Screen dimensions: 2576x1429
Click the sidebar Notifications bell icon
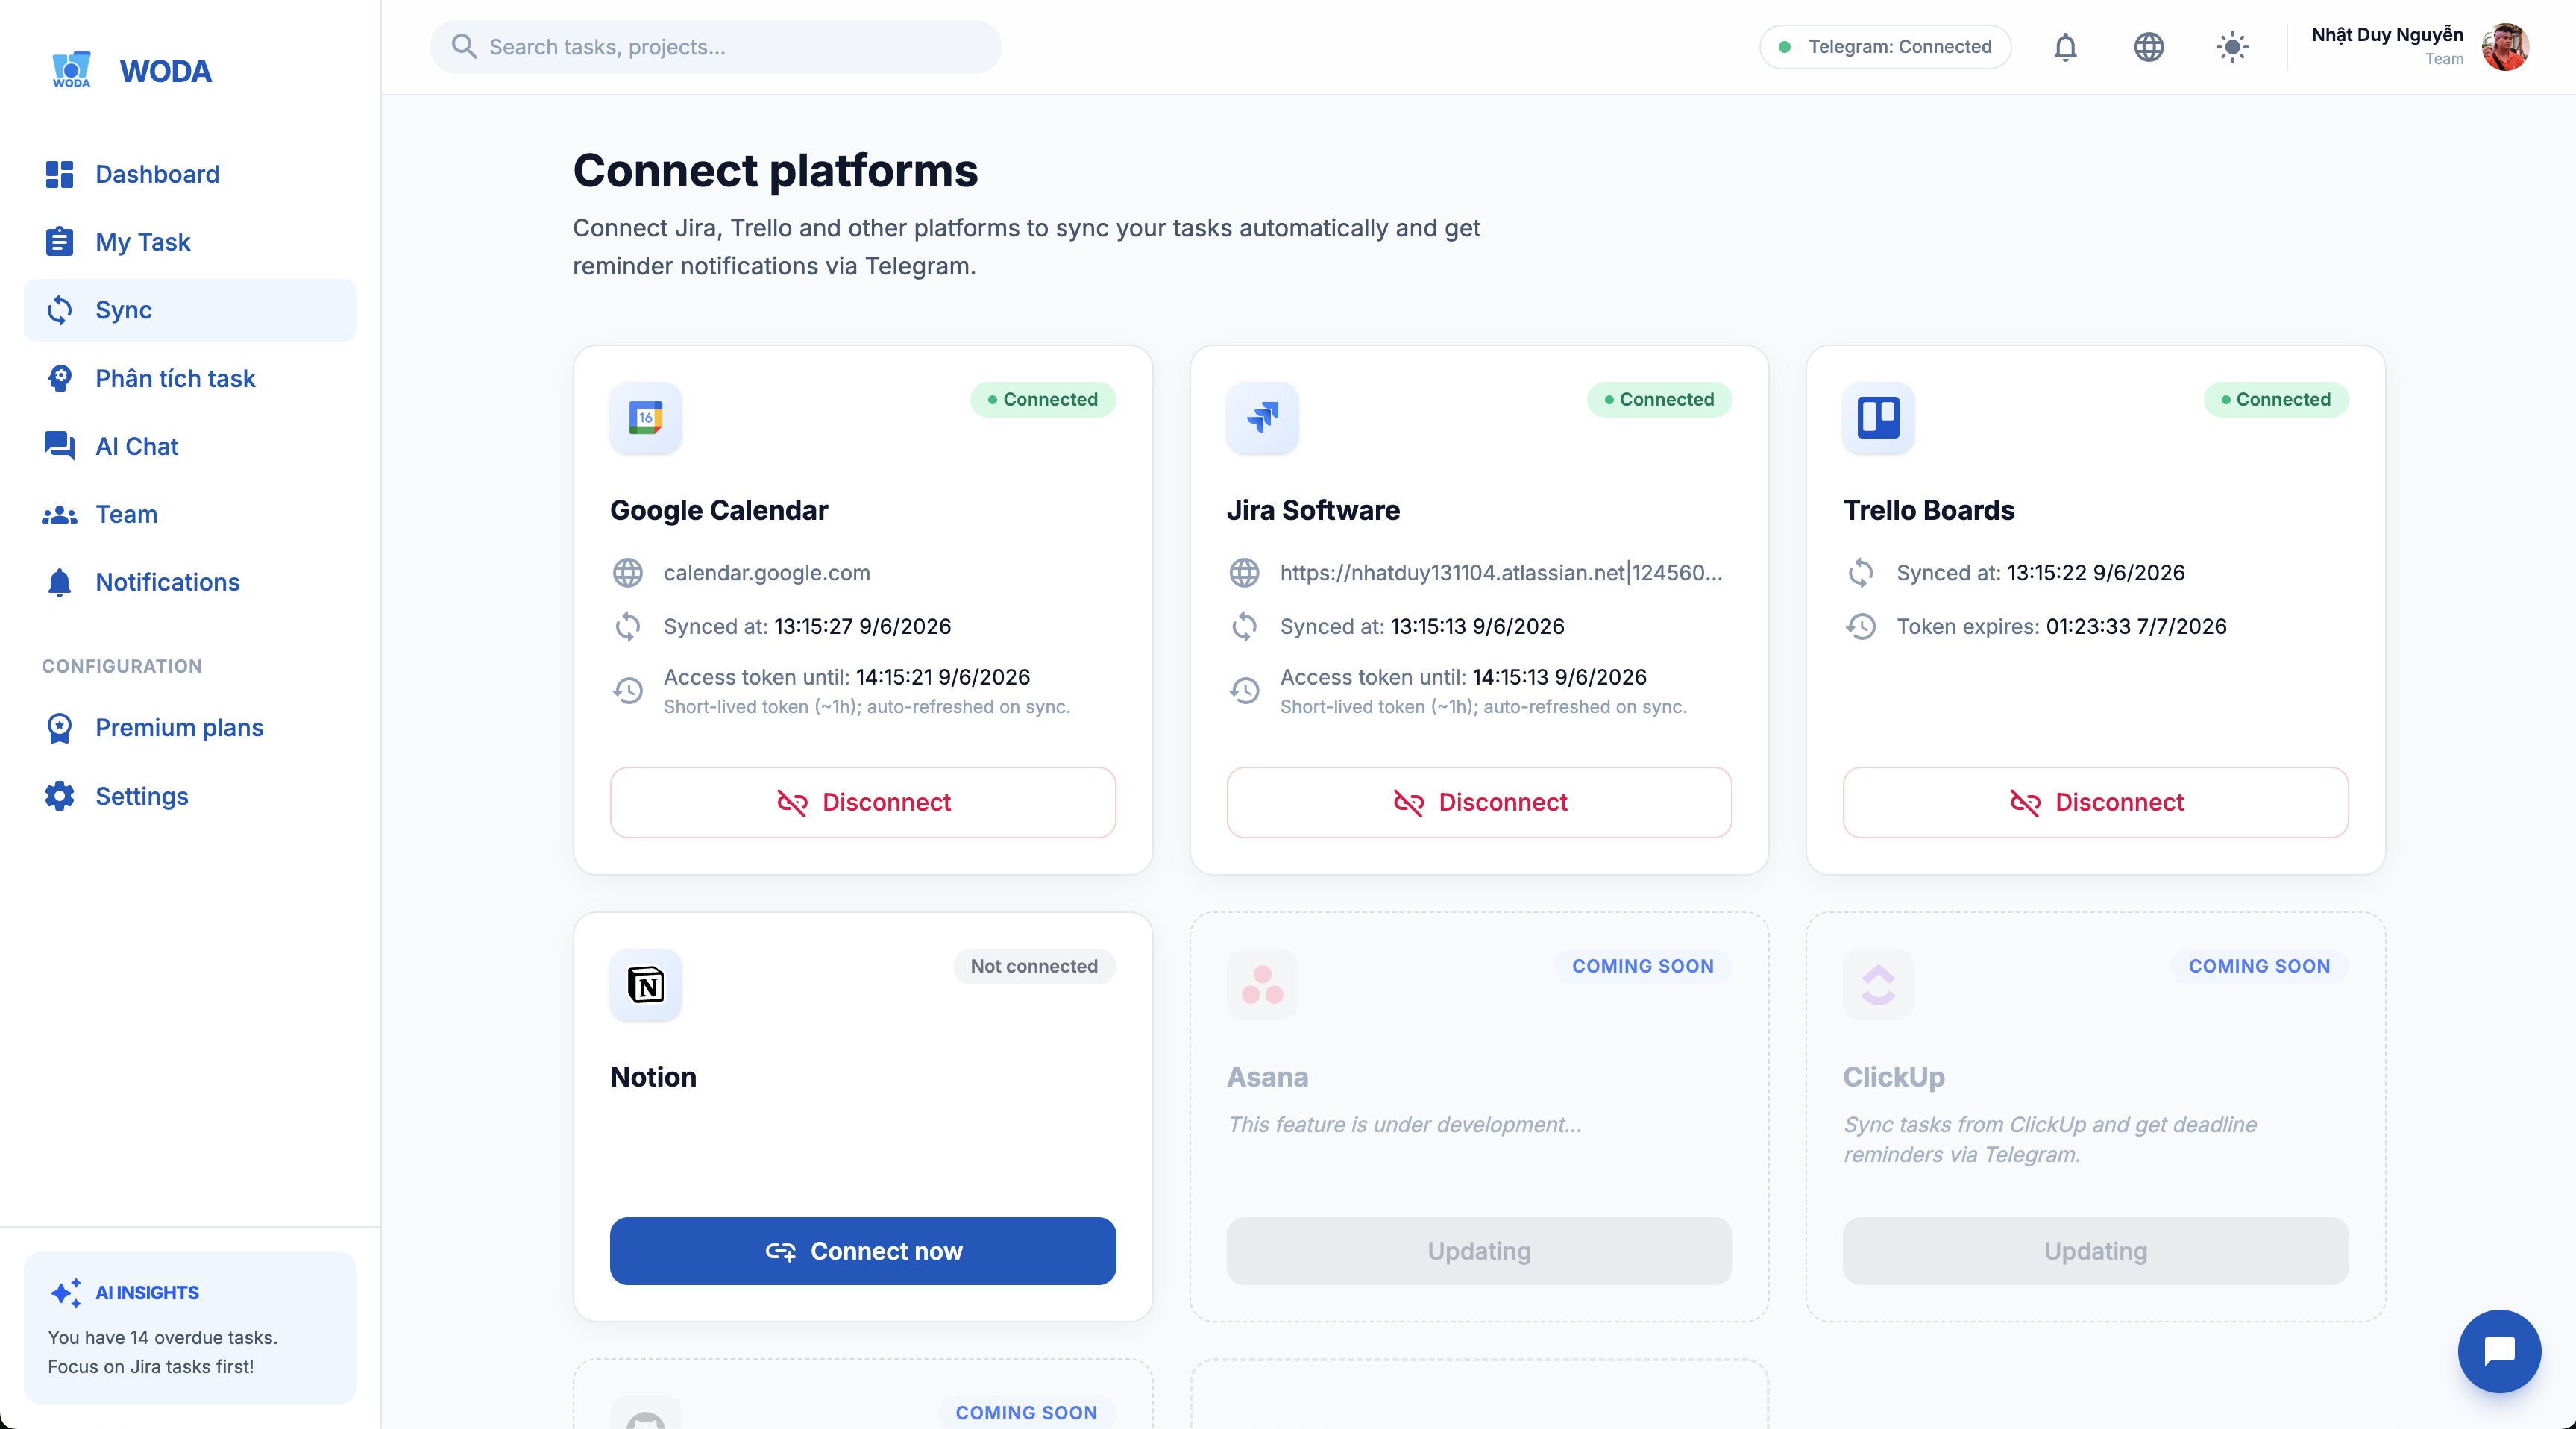click(x=59, y=582)
